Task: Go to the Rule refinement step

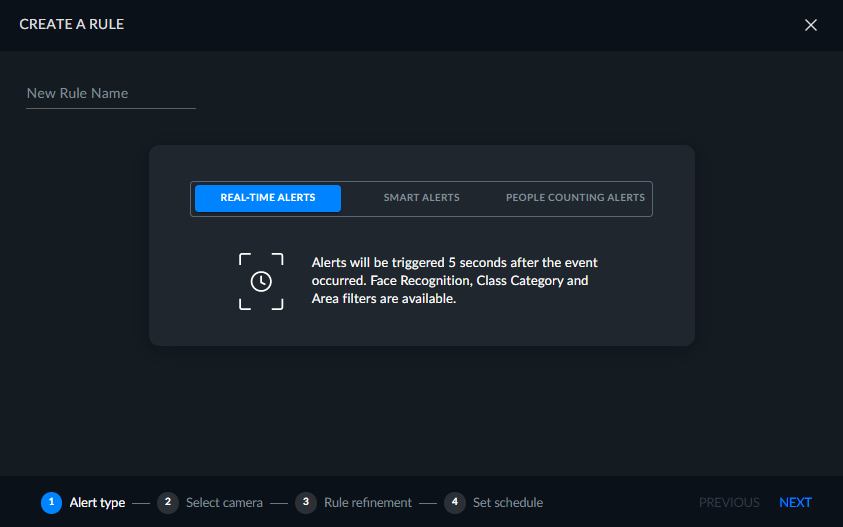Action: click(368, 503)
